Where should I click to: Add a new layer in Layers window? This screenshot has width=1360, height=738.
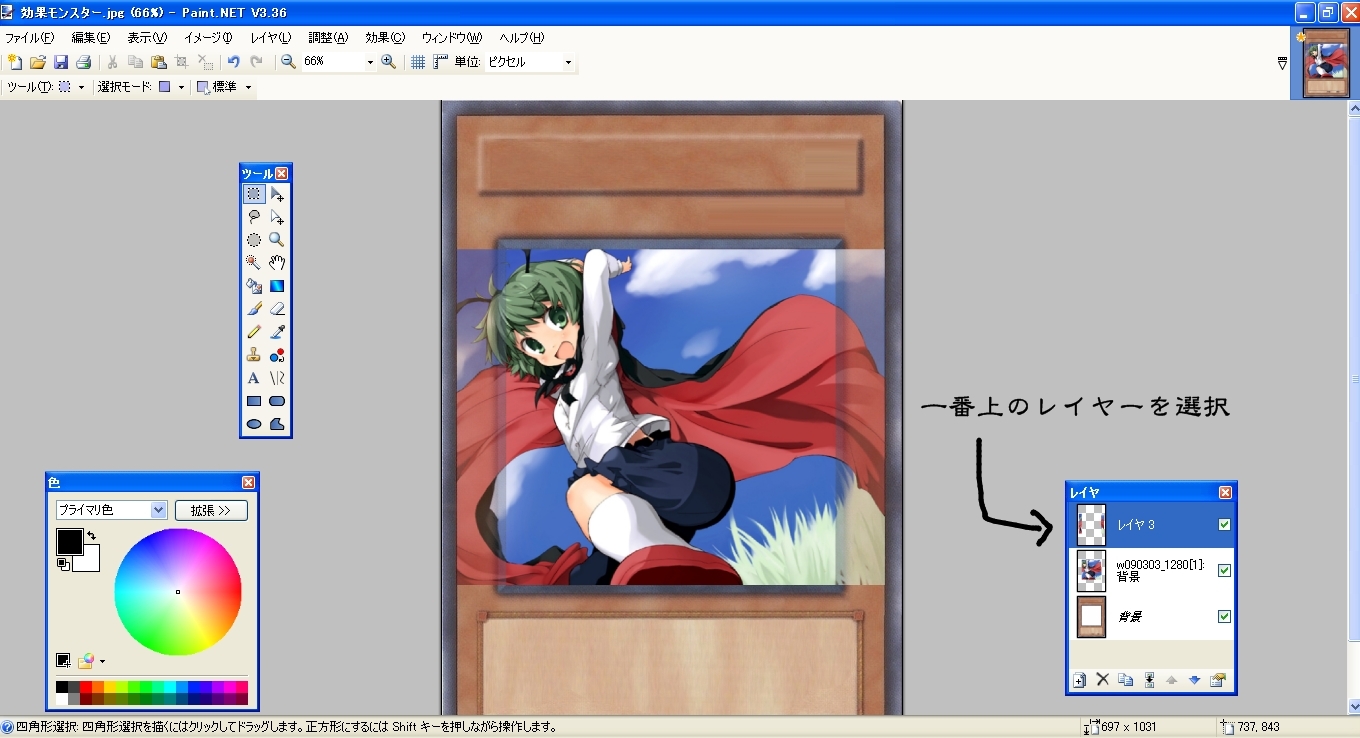tap(1080, 680)
